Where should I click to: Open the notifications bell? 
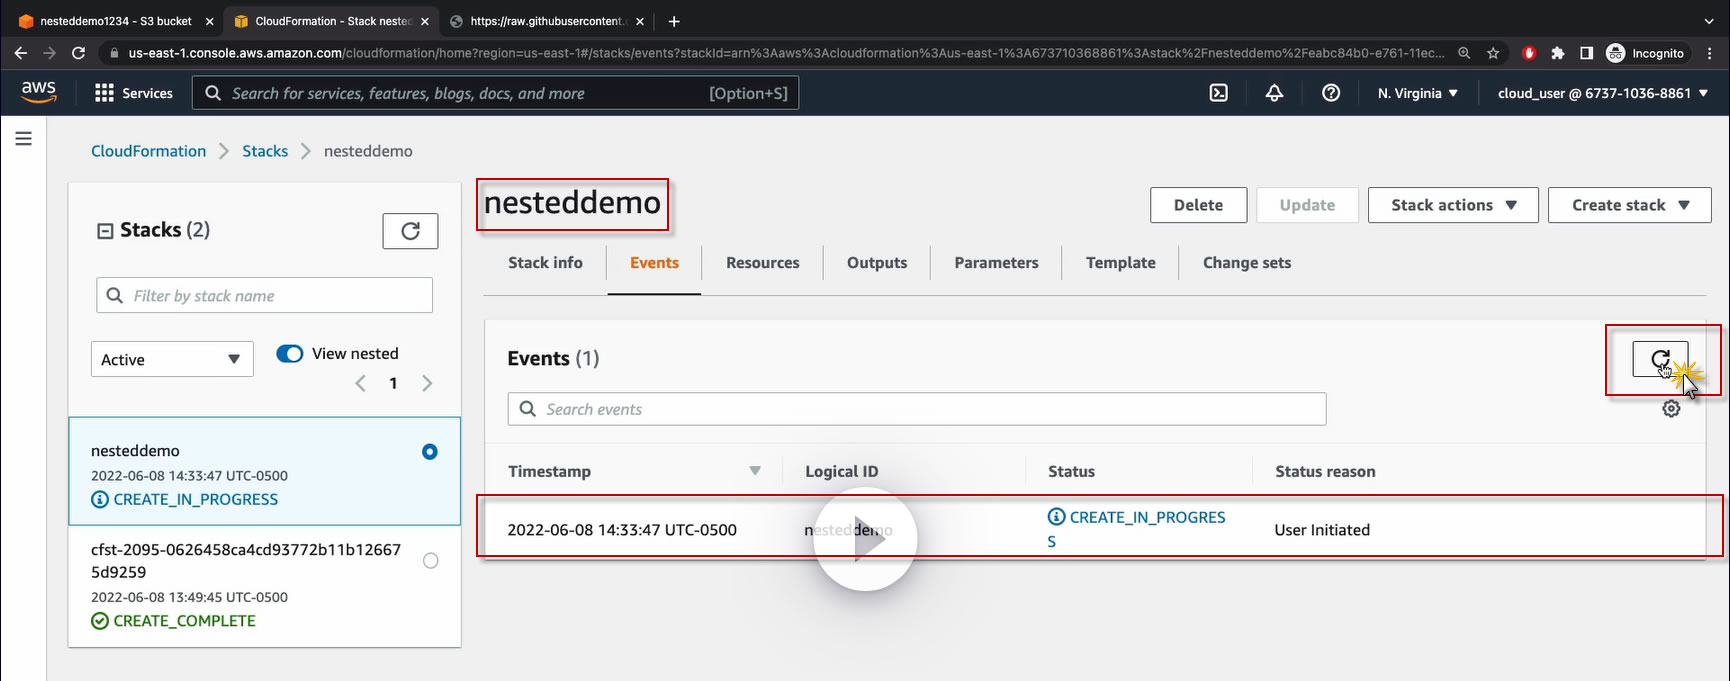(x=1274, y=93)
